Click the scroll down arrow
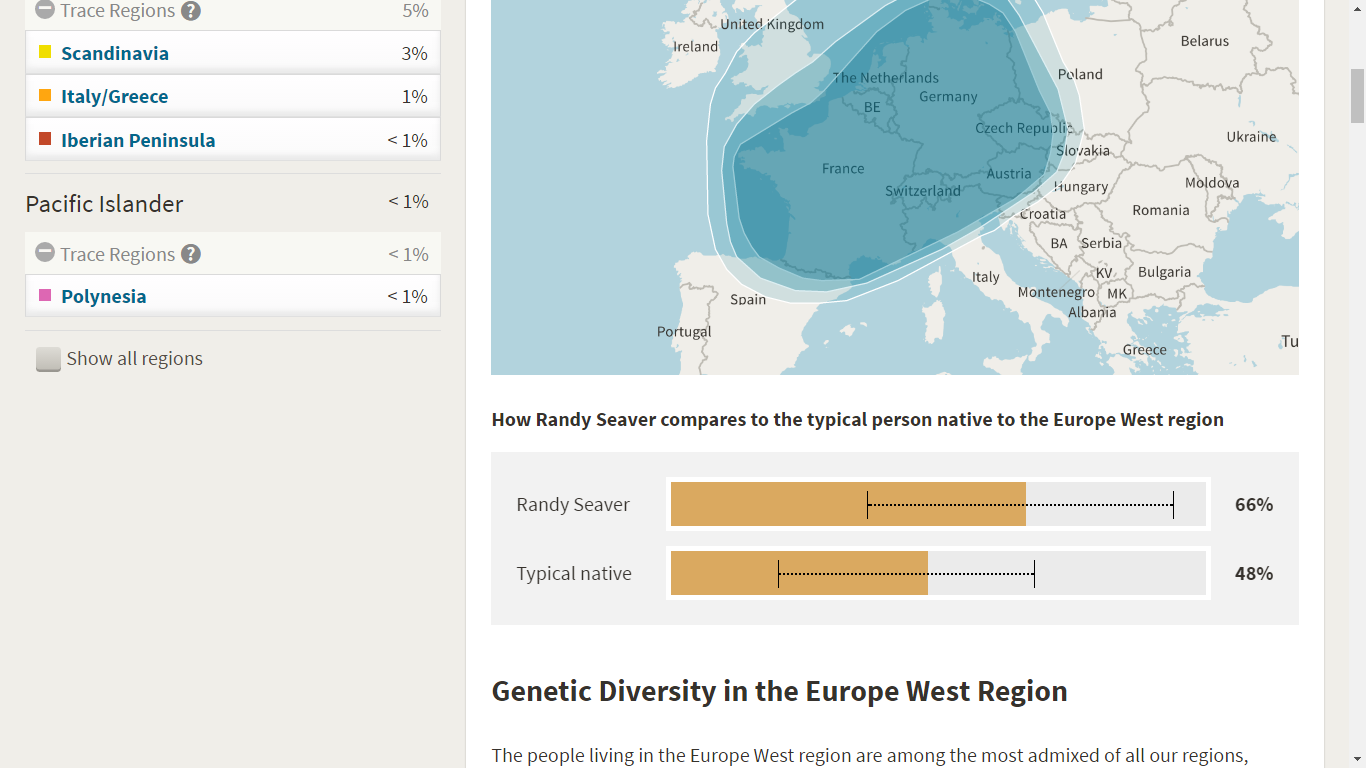1366x768 pixels. [x=1358, y=760]
